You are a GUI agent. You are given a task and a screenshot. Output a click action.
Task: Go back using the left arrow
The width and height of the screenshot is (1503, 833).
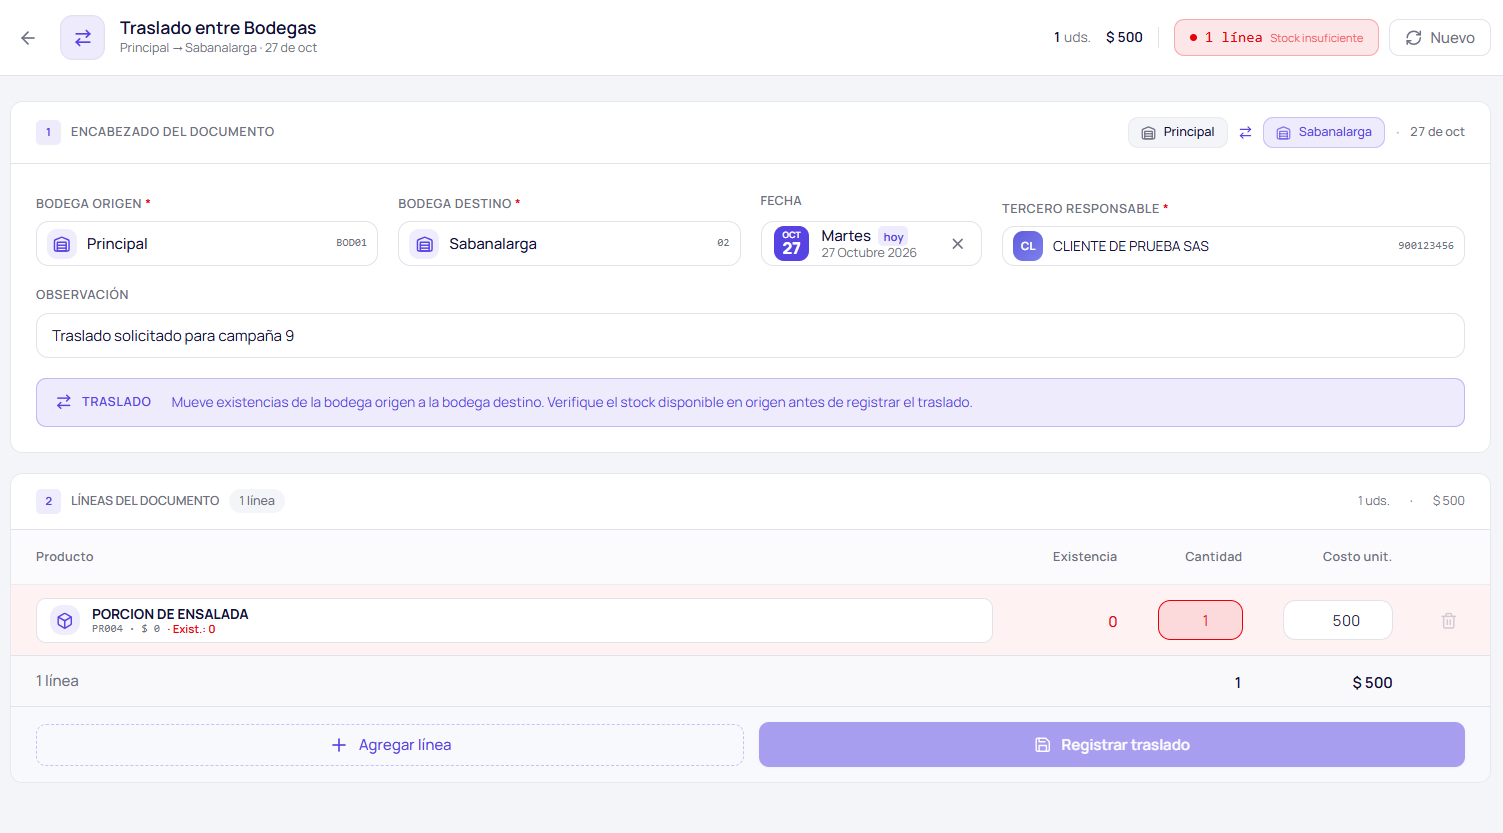tap(28, 38)
